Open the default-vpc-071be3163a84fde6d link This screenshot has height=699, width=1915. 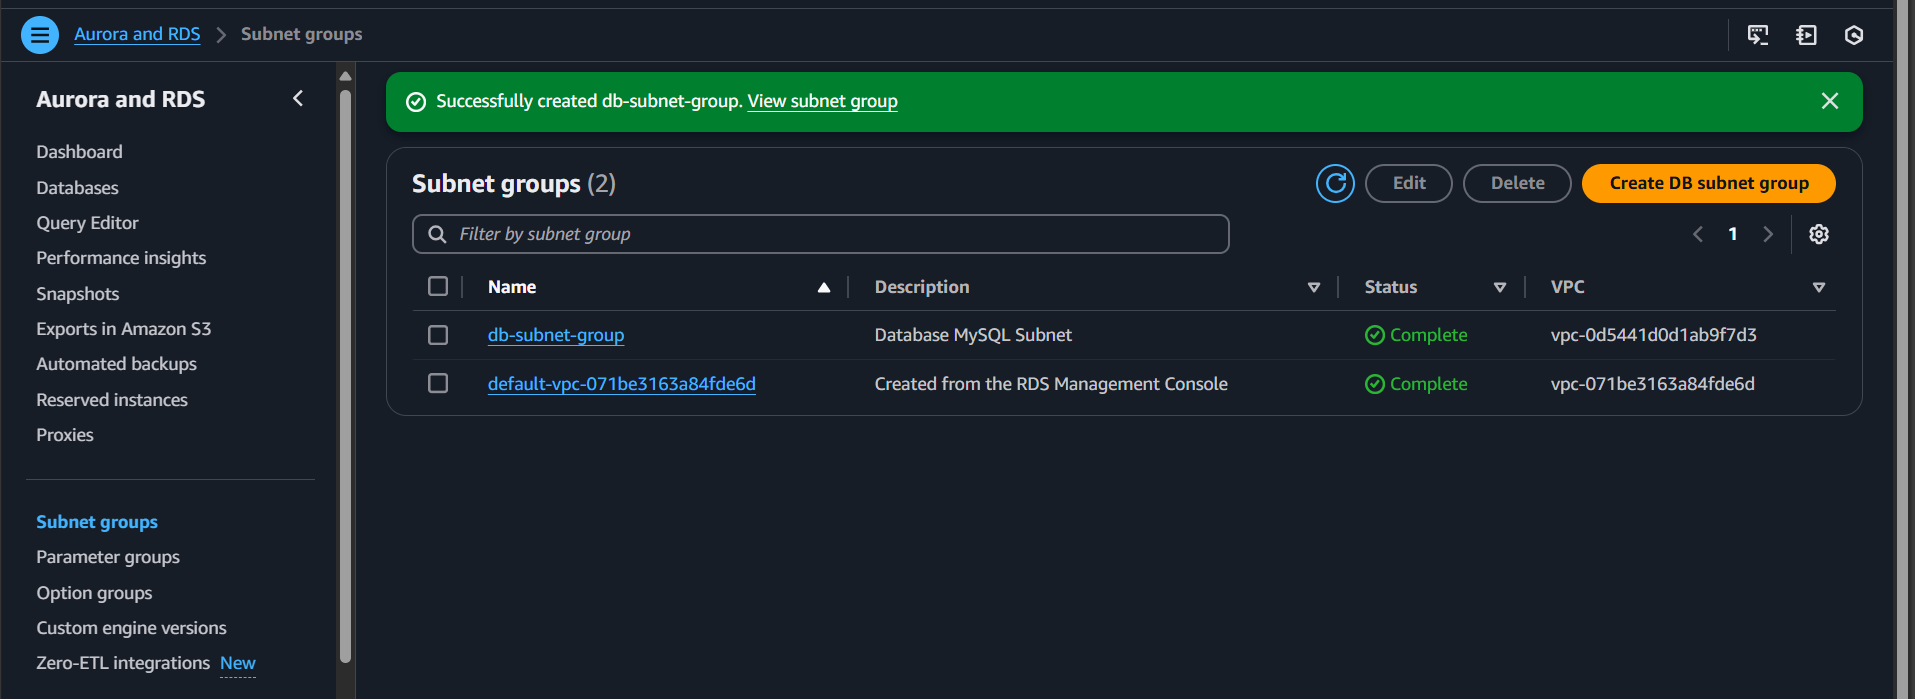tap(622, 384)
